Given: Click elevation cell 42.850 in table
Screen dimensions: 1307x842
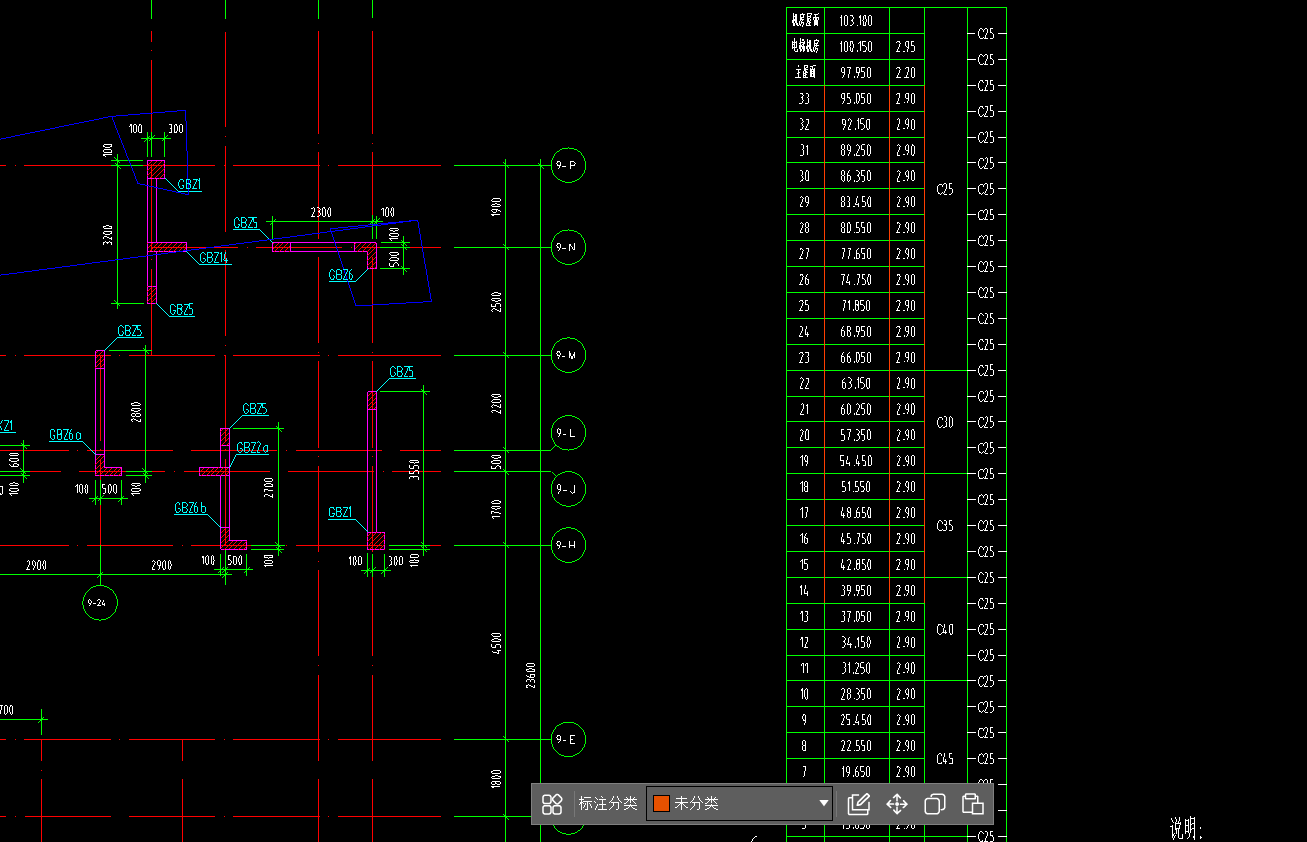Looking at the screenshot, I should pos(856,565).
